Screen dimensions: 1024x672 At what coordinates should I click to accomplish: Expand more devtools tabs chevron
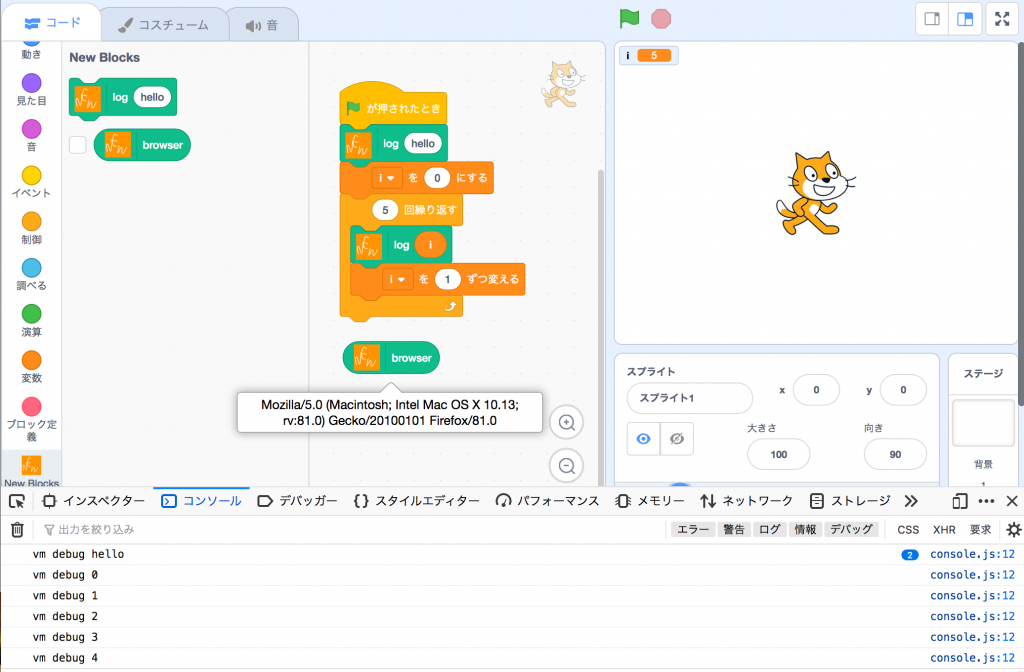910,501
